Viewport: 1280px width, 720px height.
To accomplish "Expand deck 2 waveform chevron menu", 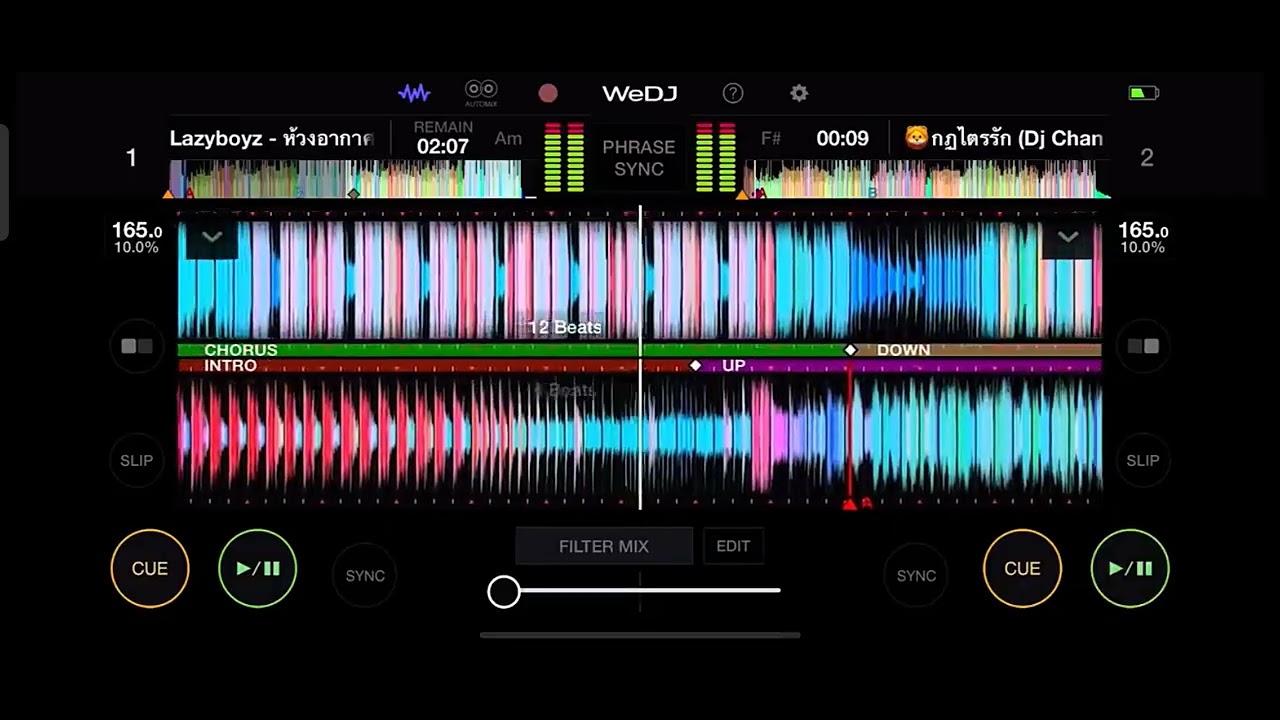I will pos(1068,238).
